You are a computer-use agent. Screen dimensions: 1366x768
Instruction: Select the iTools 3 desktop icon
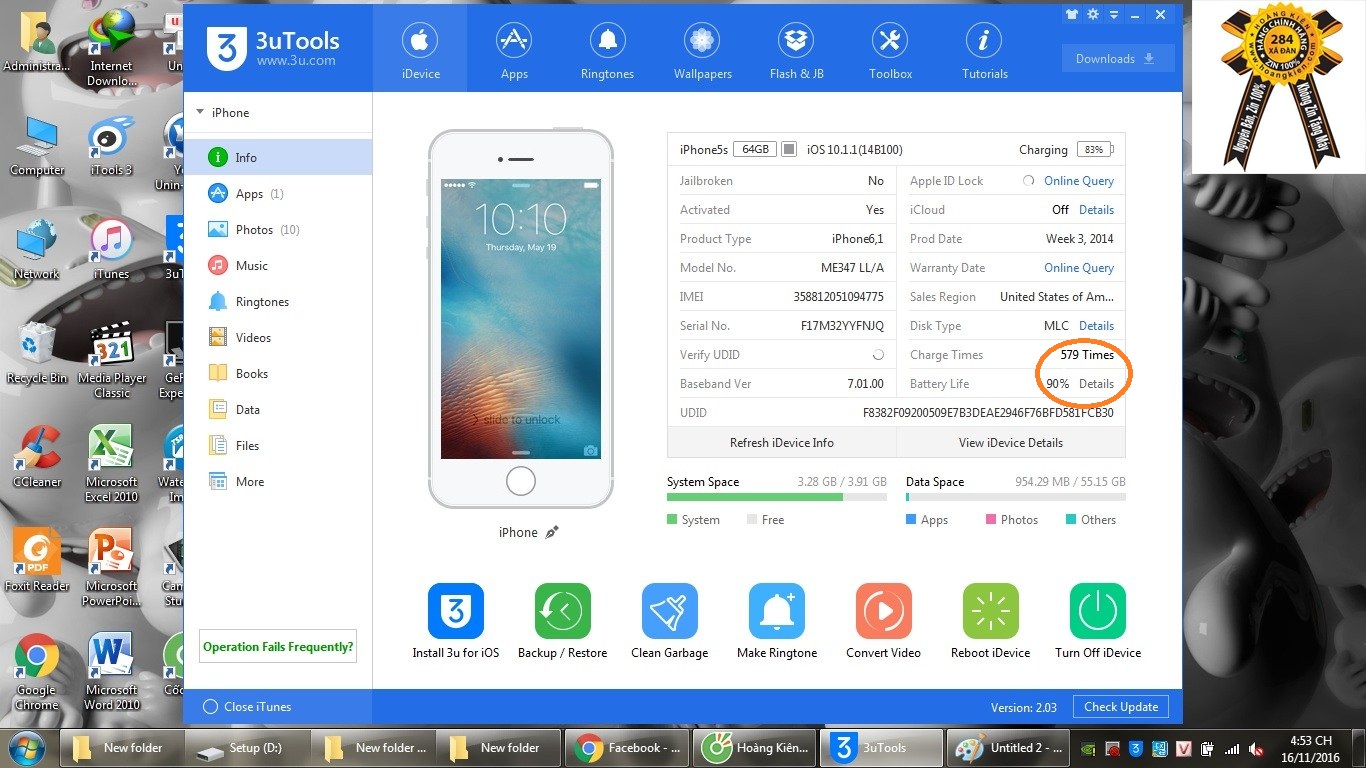[x=111, y=146]
